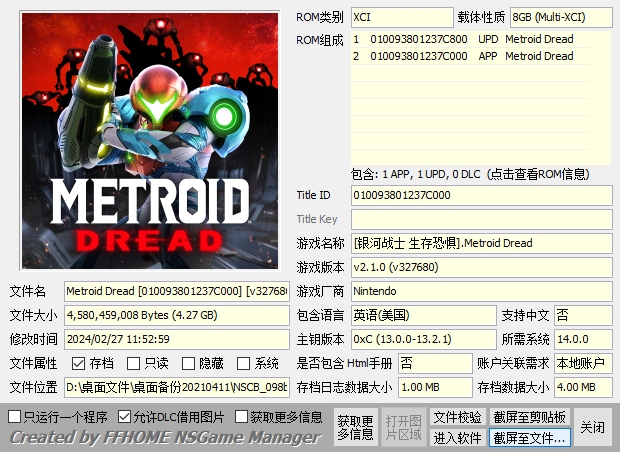Click the 所需系统 field 14.0.0

click(583, 339)
